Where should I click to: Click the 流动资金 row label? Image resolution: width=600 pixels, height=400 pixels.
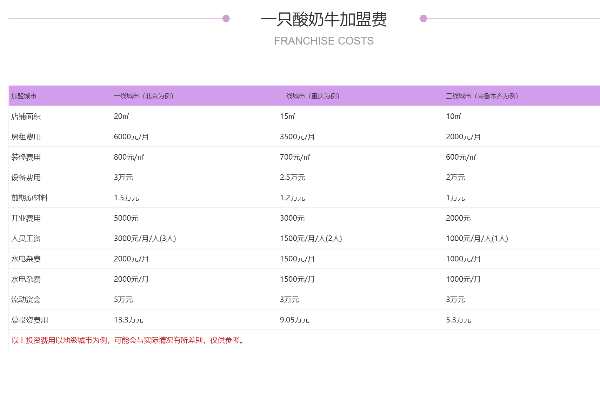[26, 299]
